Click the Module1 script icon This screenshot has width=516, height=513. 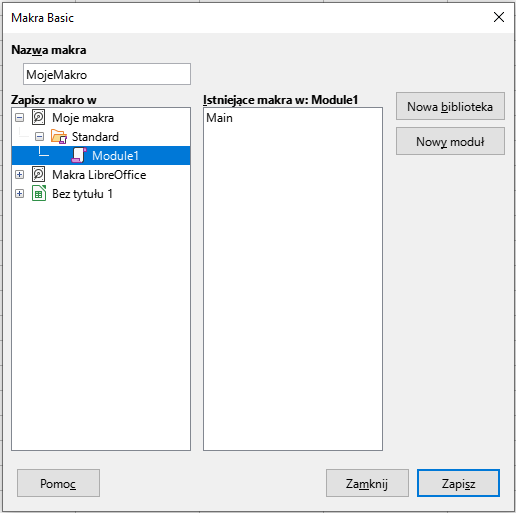(x=79, y=156)
